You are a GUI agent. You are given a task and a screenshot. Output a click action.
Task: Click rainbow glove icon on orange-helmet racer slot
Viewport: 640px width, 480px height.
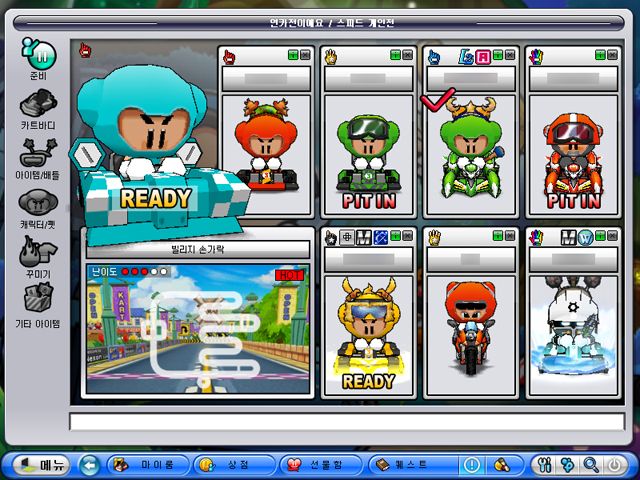[x=536, y=57]
